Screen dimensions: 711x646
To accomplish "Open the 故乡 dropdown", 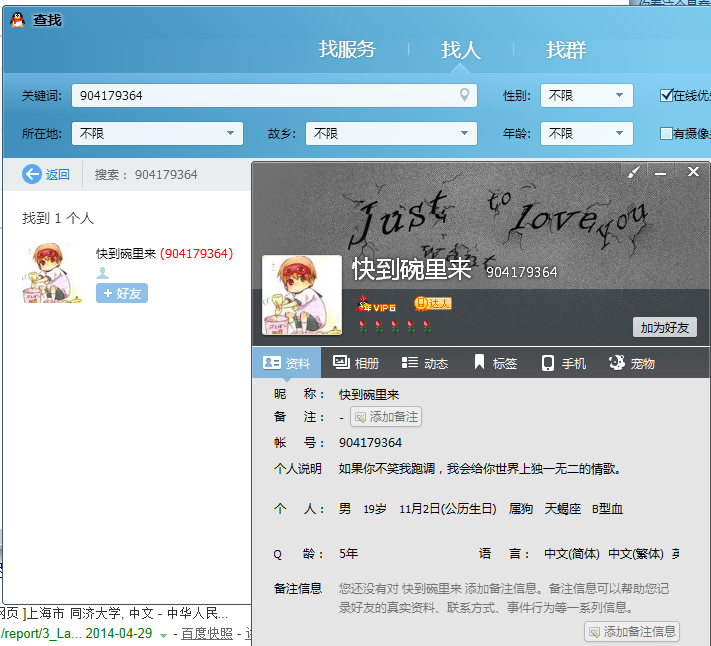I will click(x=391, y=133).
